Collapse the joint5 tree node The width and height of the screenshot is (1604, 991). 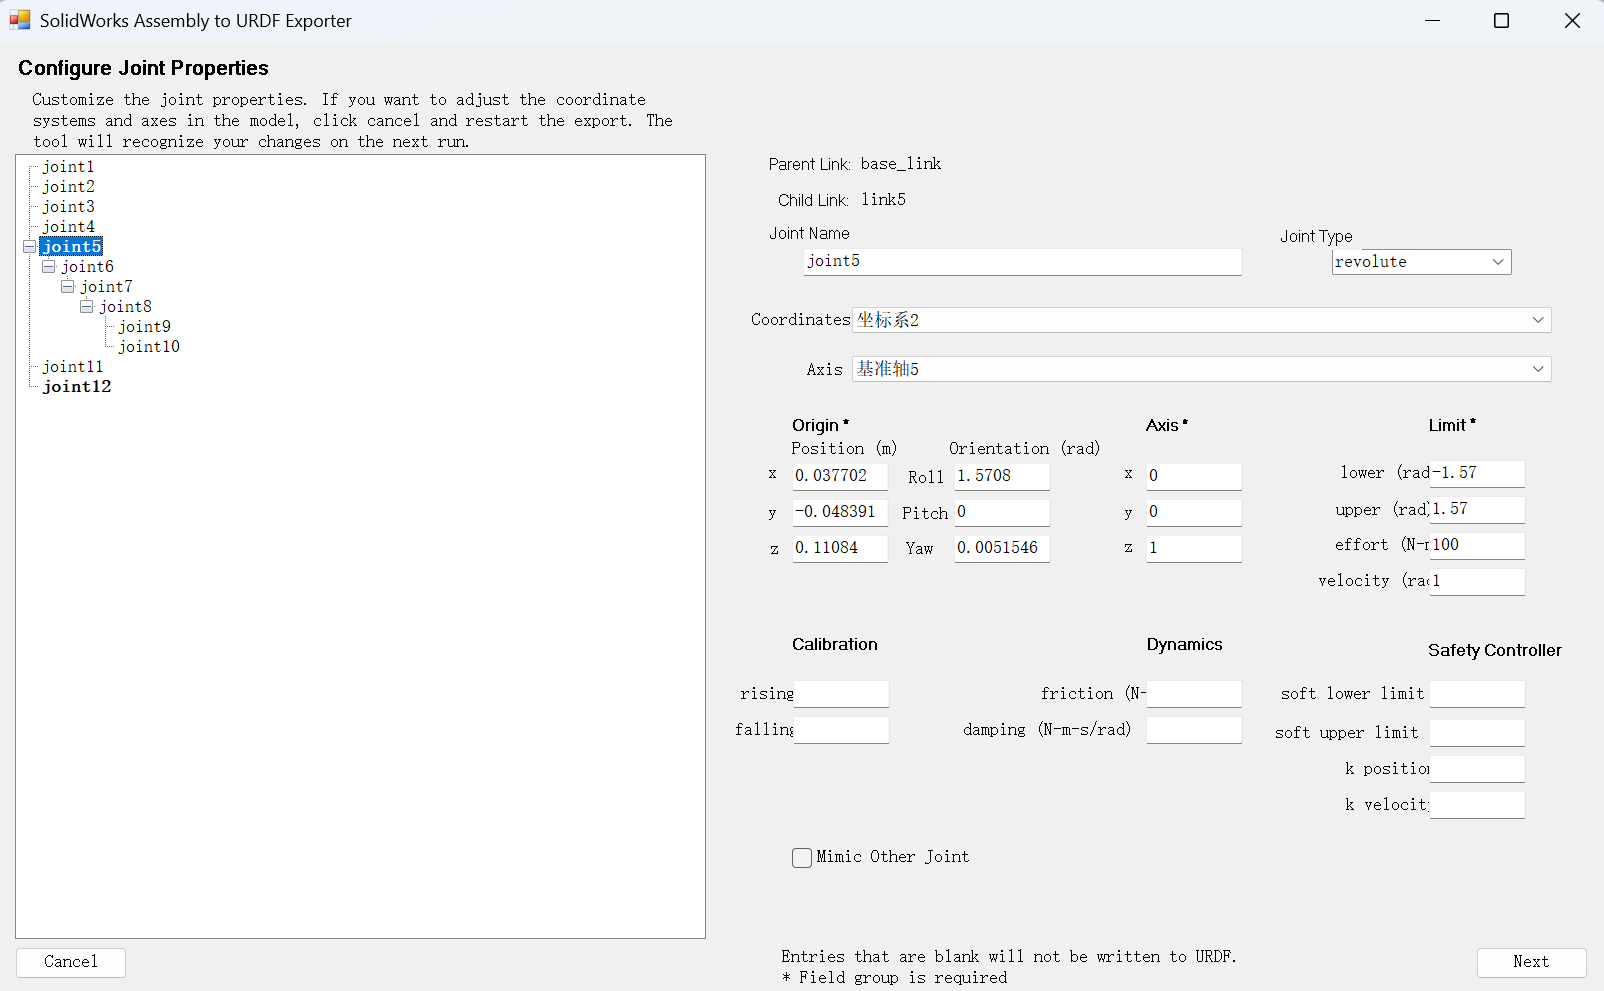point(30,247)
